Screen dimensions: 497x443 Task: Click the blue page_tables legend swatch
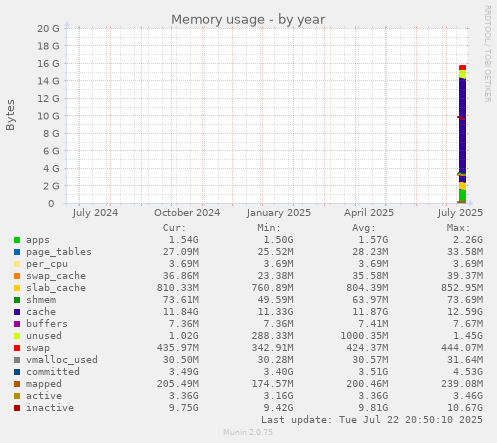tap(17, 252)
